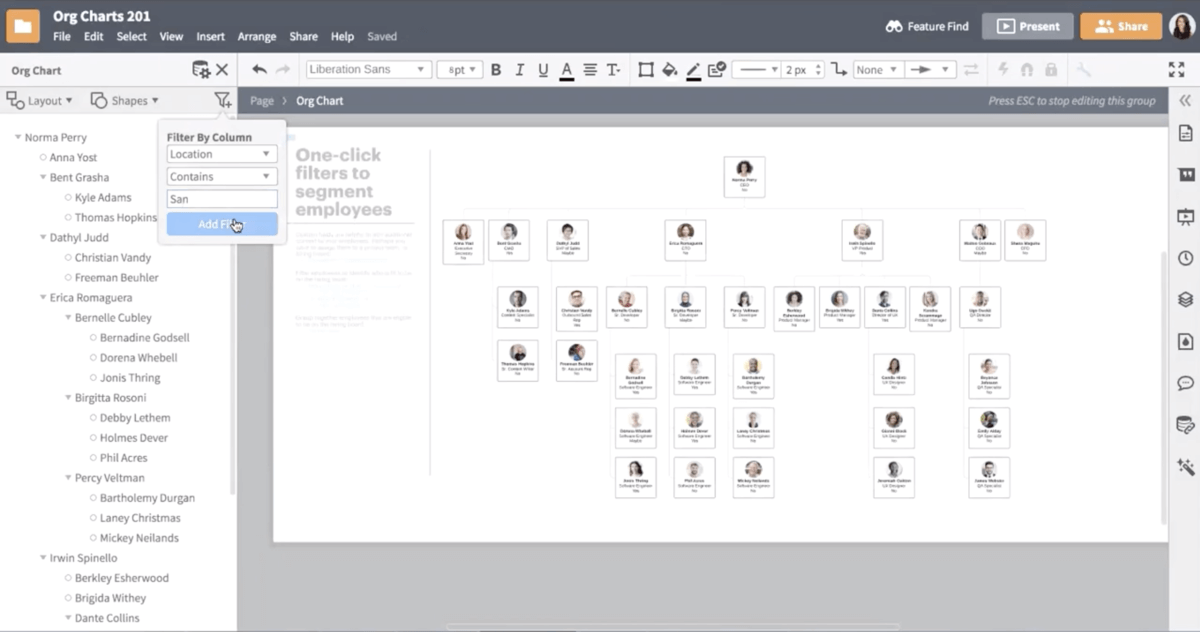Screen dimensions: 1200x632
Task: Open the history clock panel icon
Action: pyautogui.click(x=1186, y=258)
